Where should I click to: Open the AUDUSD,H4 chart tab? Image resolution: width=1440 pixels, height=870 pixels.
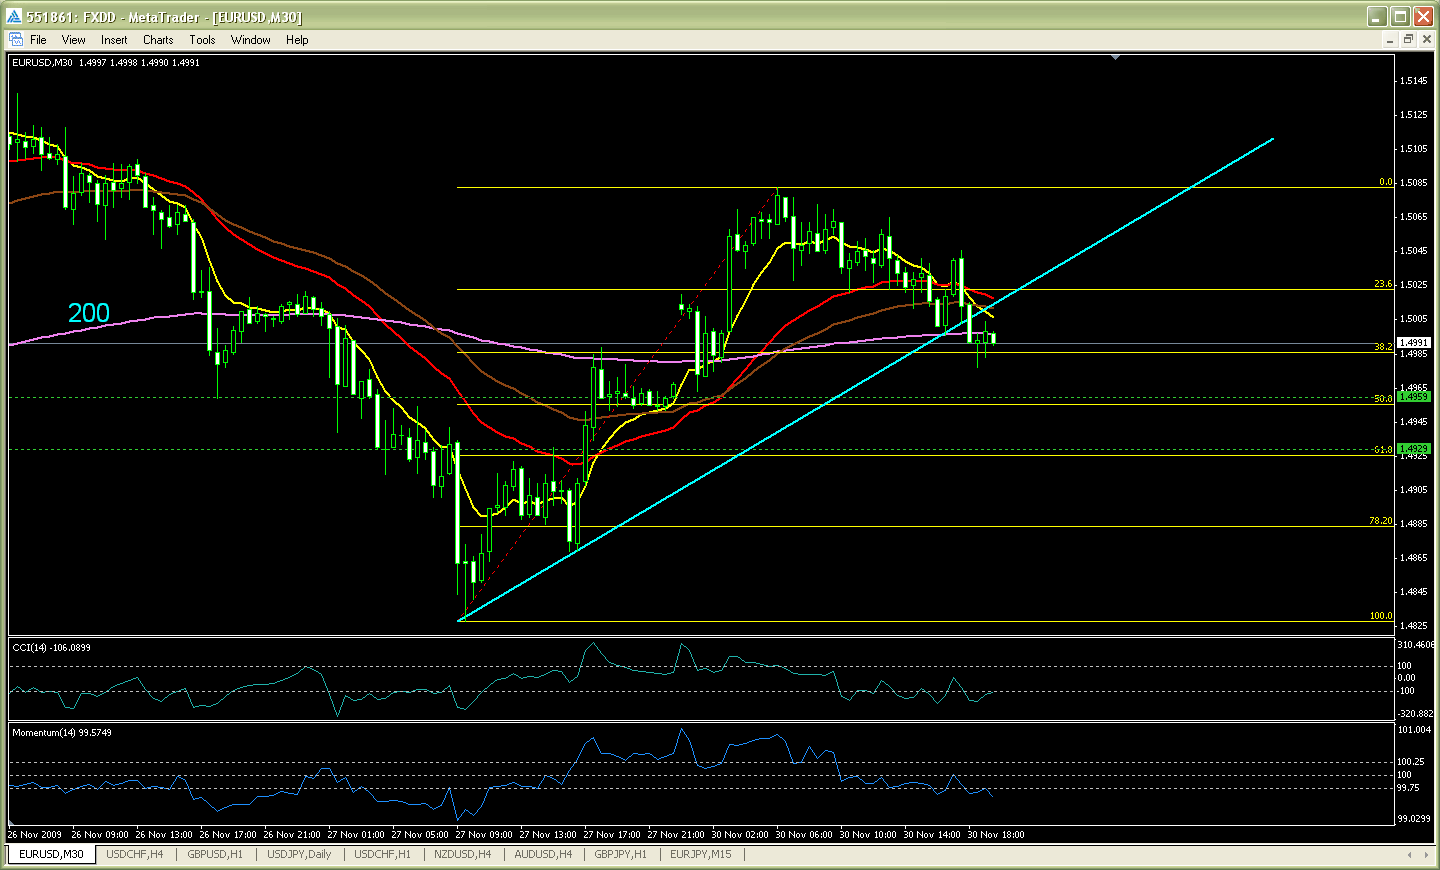point(543,854)
